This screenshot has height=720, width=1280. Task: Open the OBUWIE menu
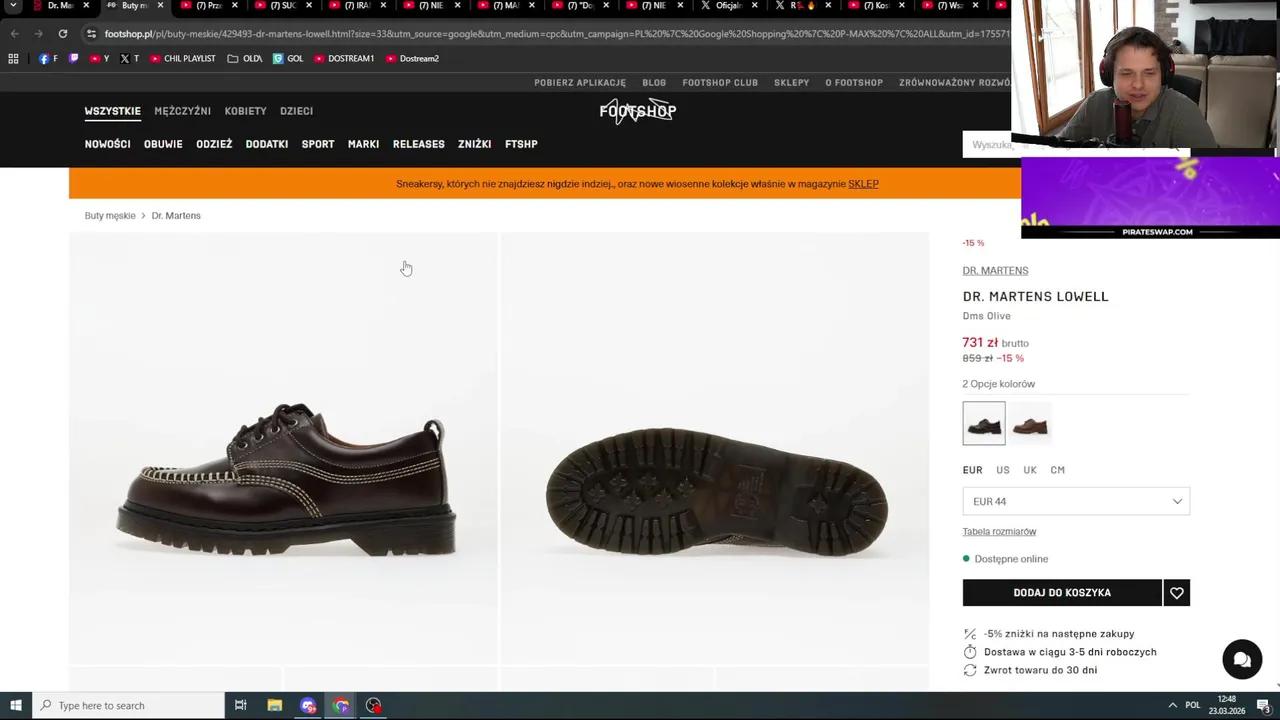tap(163, 144)
